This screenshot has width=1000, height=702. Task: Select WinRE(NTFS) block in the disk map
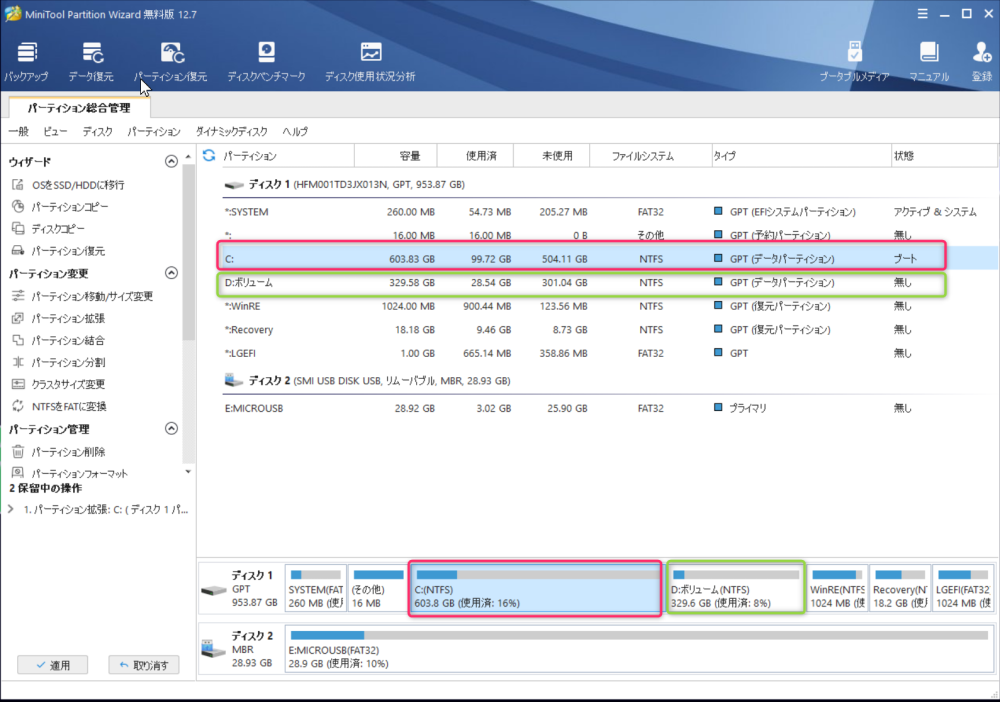(x=837, y=588)
